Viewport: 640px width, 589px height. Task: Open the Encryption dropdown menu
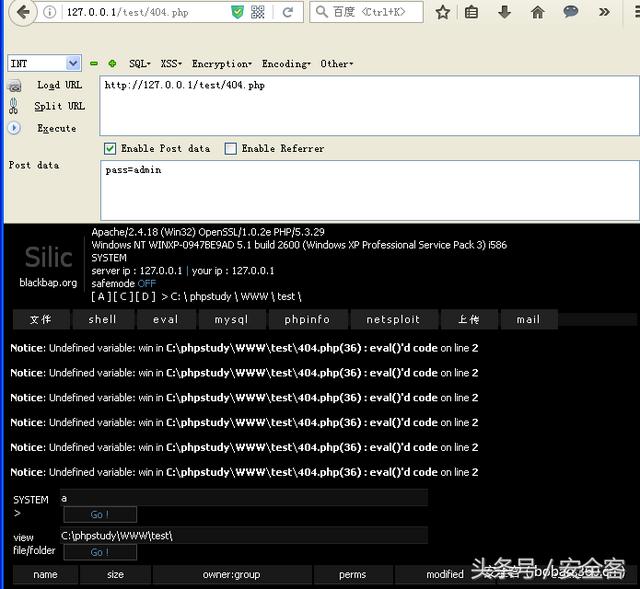(222, 64)
